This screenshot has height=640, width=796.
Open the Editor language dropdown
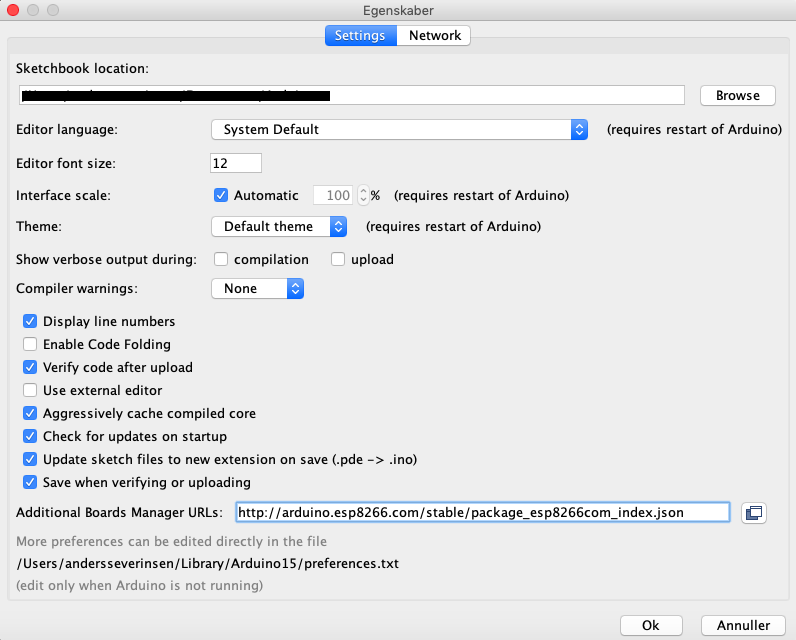(400, 129)
